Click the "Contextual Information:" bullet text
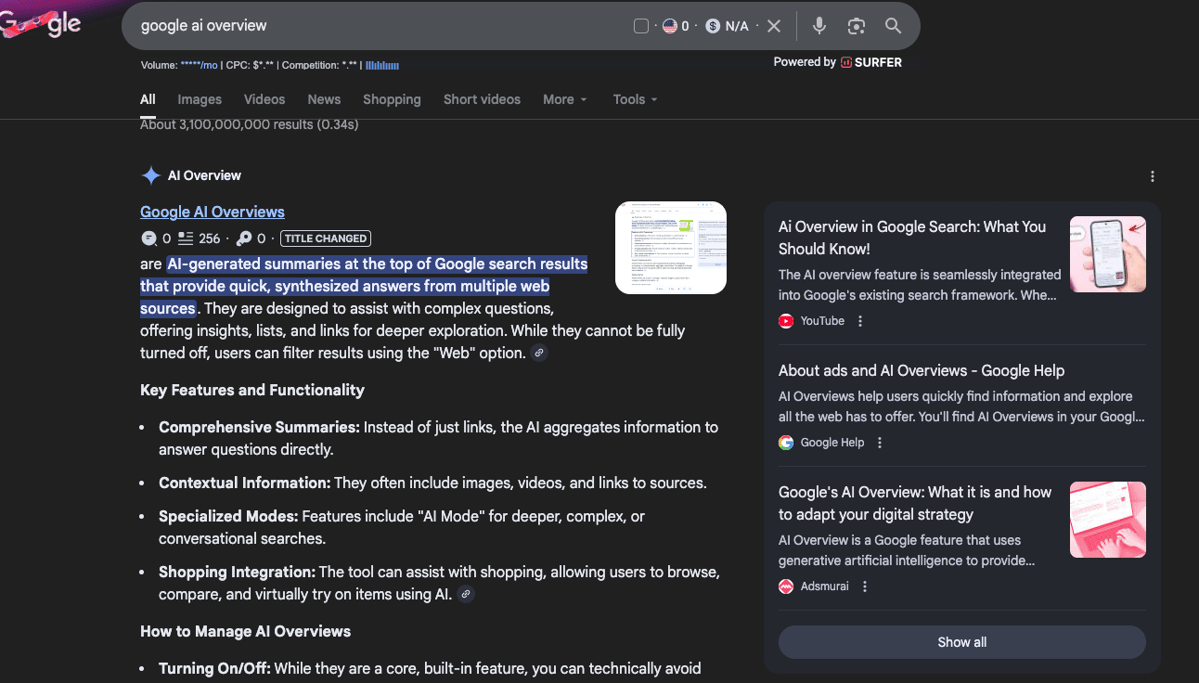Image resolution: width=1199 pixels, height=683 pixels. tap(245, 483)
